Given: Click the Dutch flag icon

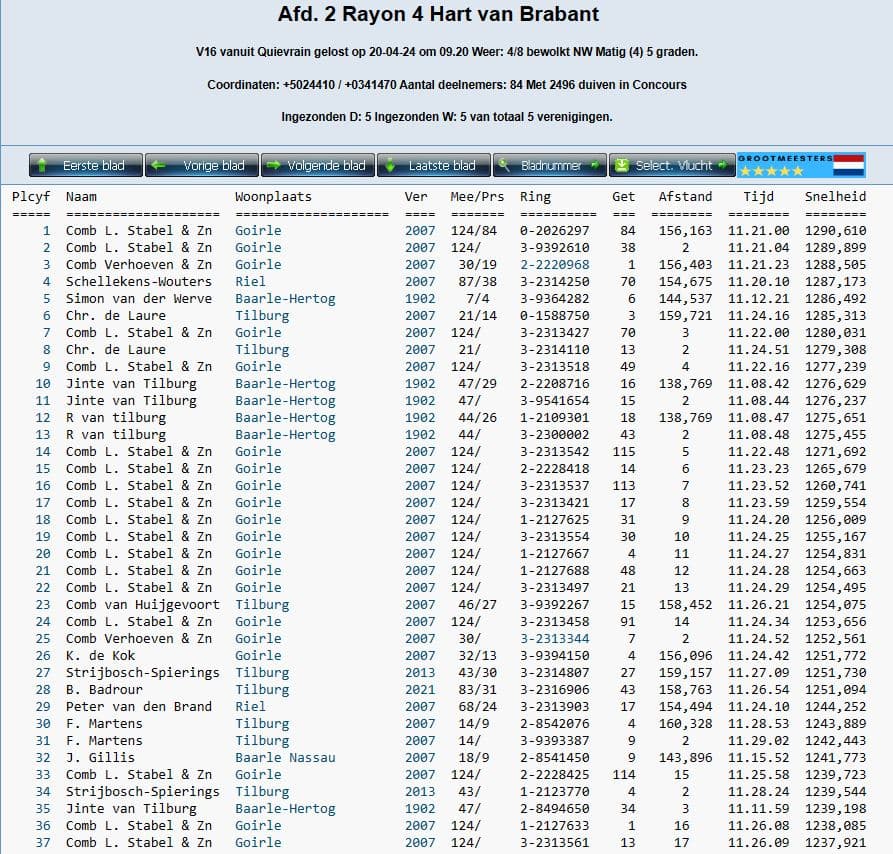Looking at the screenshot, I should 849,165.
